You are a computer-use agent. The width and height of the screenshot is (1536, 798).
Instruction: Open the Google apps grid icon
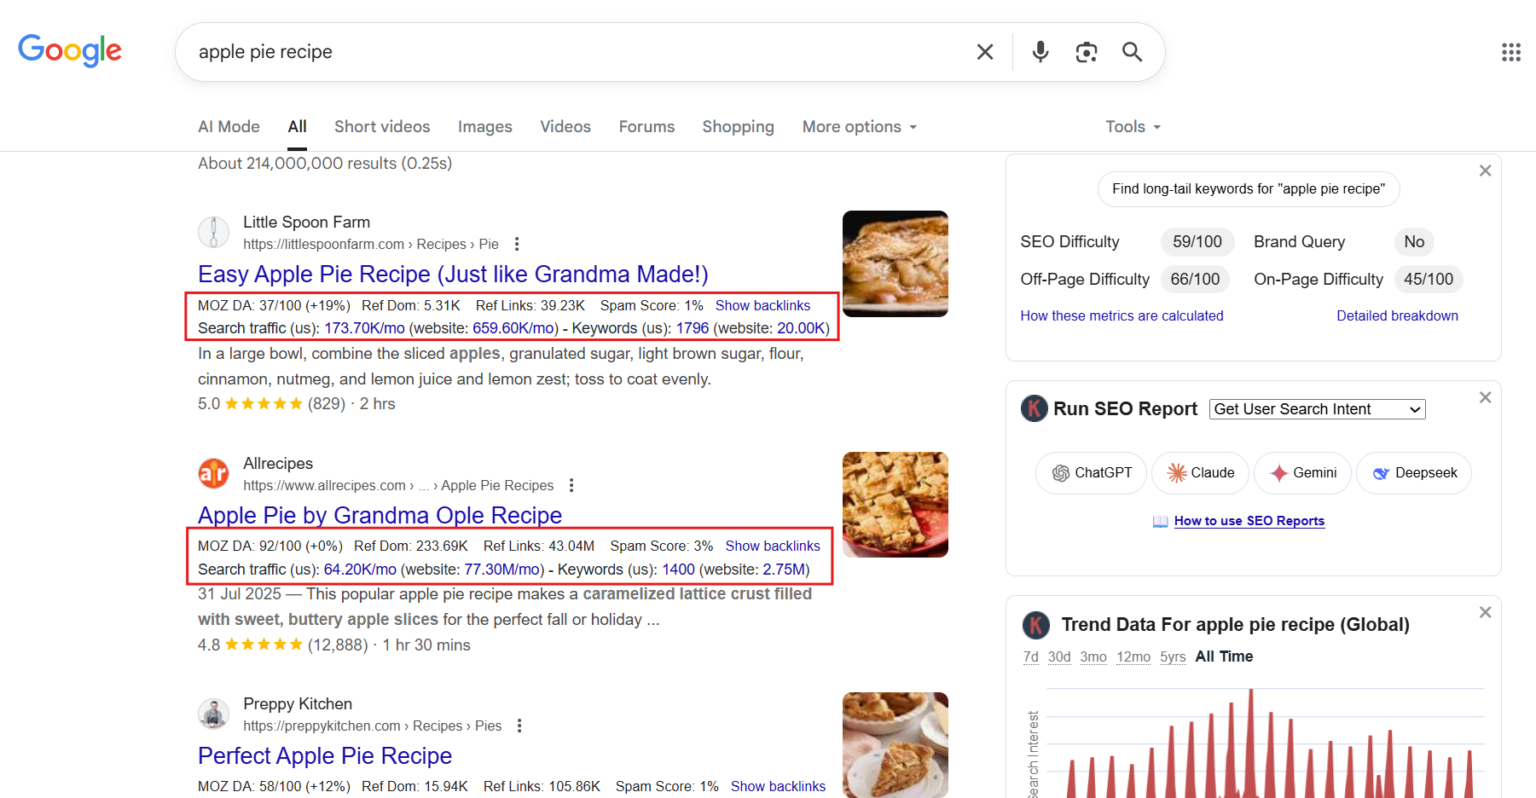pos(1511,52)
